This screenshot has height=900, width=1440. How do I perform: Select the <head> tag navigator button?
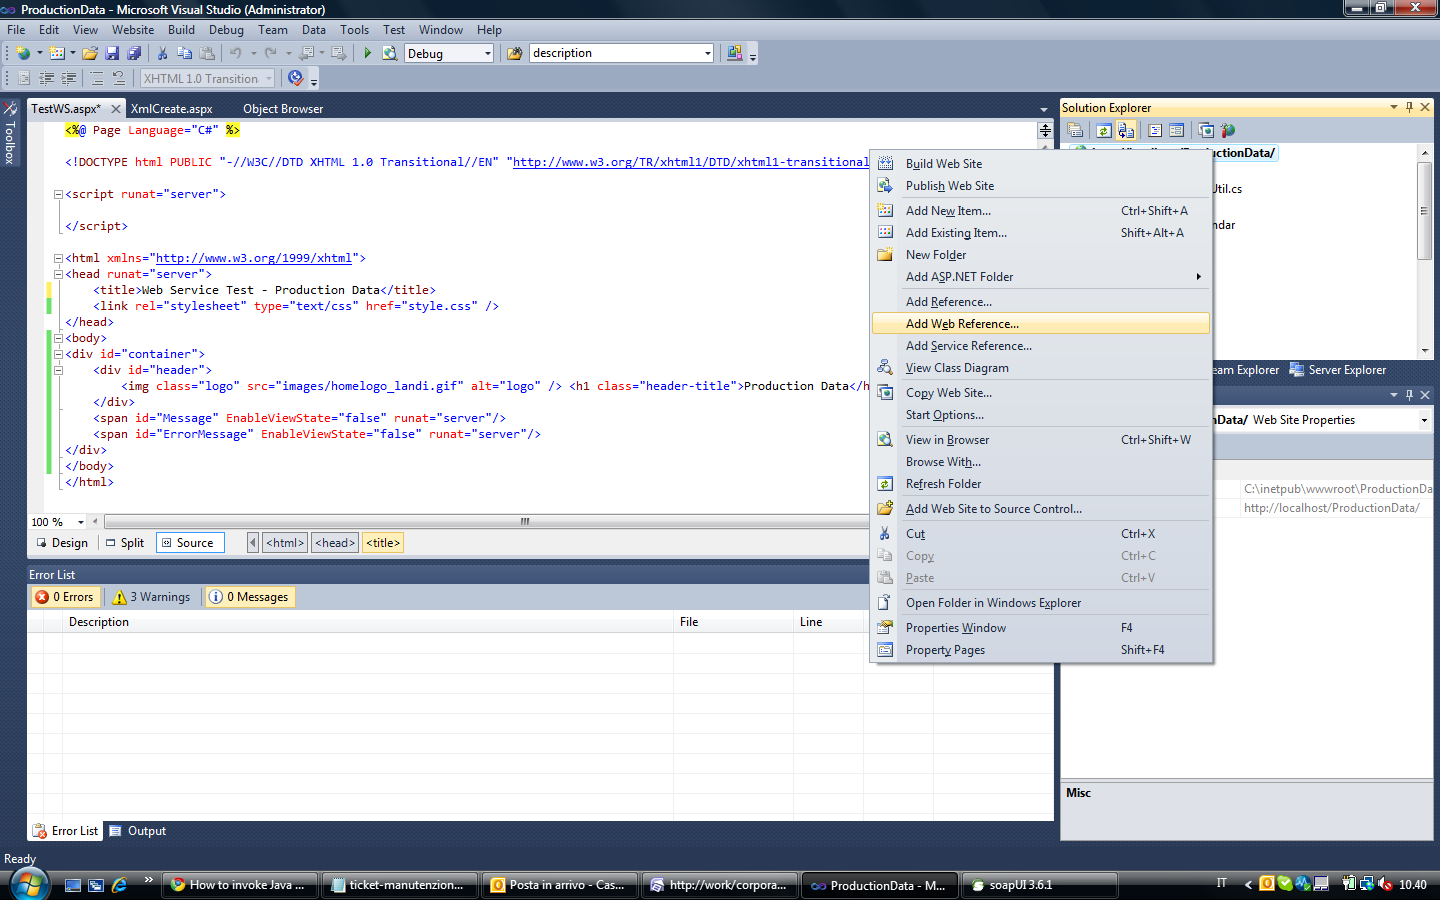(x=335, y=543)
